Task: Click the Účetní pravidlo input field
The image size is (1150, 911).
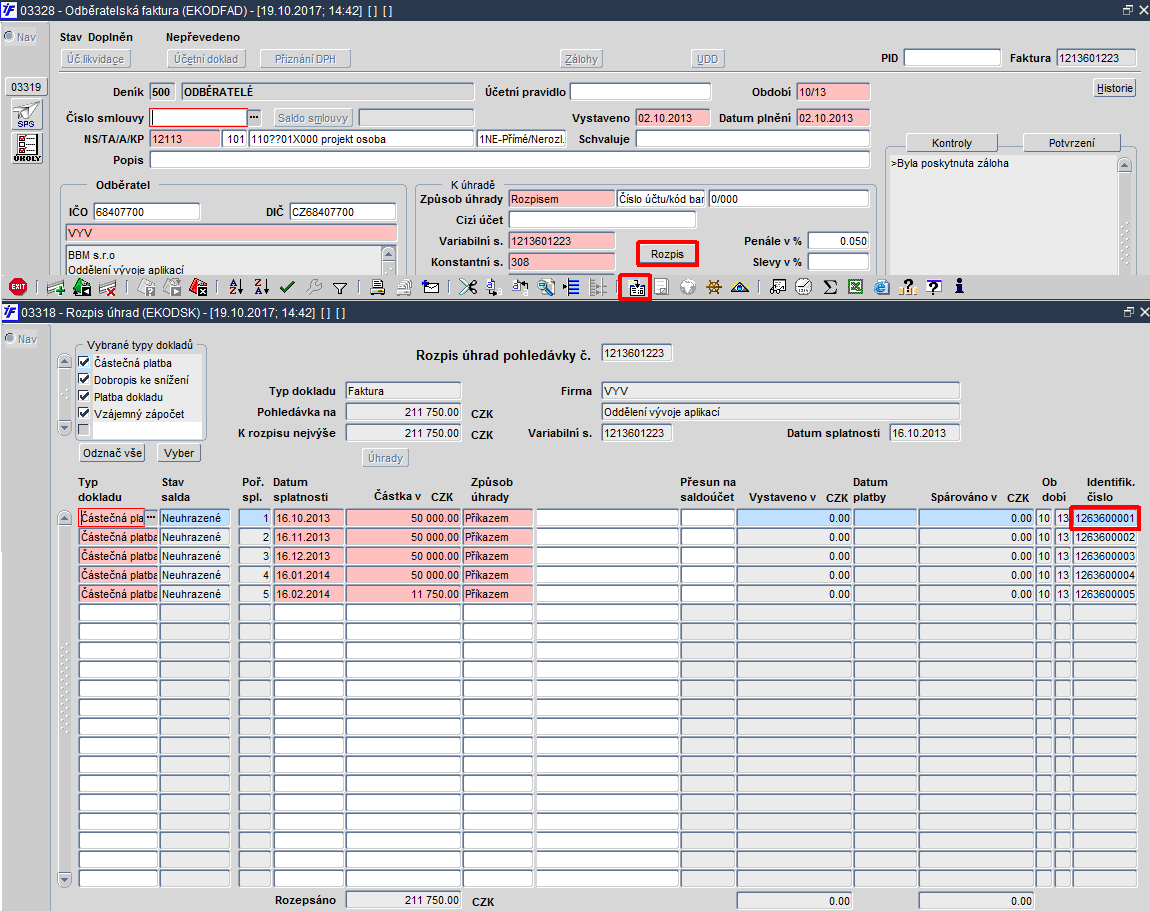Action: tap(640, 92)
